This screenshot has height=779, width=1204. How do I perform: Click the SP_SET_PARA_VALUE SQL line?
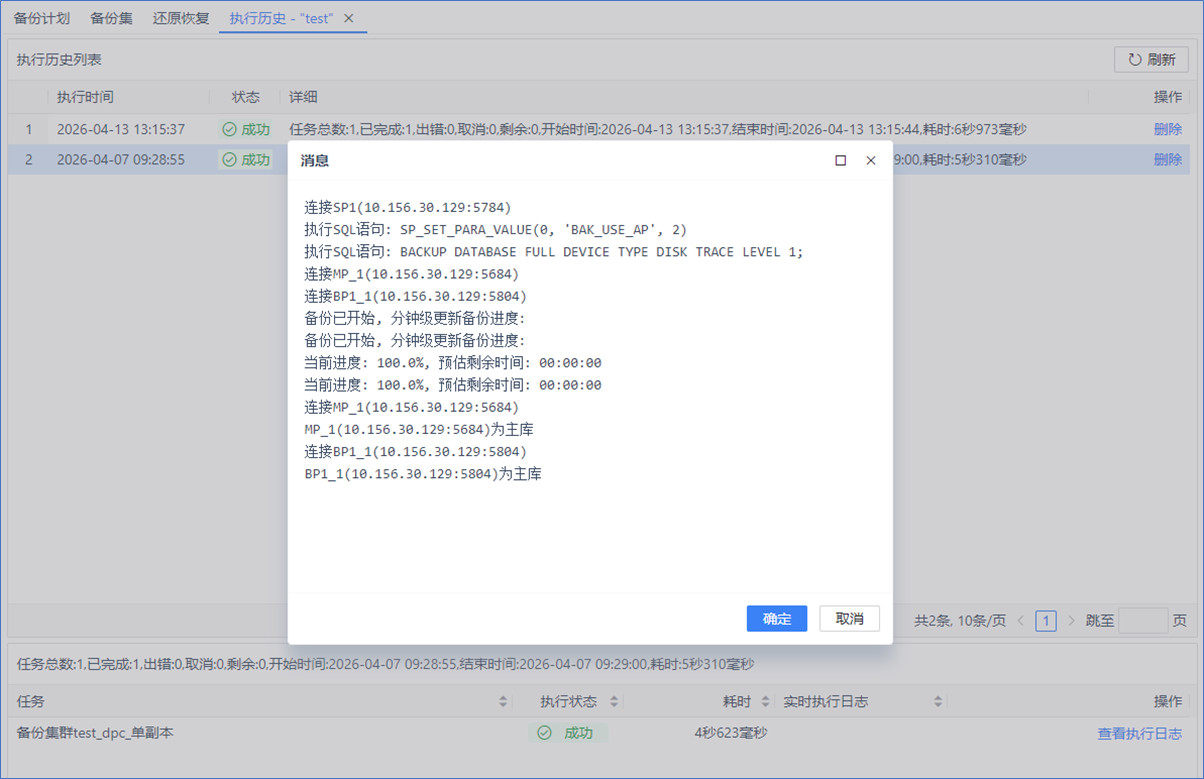pyautogui.click(x=496, y=230)
